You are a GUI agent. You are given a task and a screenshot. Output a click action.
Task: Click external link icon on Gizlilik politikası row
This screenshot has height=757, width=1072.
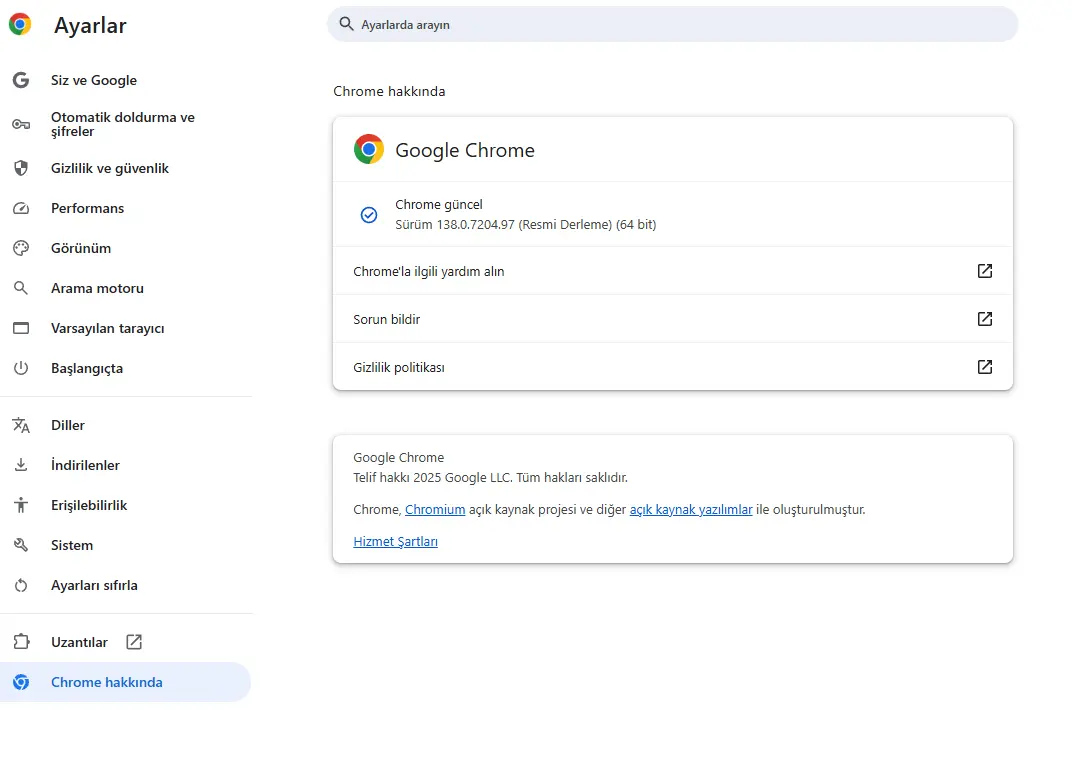(x=984, y=367)
